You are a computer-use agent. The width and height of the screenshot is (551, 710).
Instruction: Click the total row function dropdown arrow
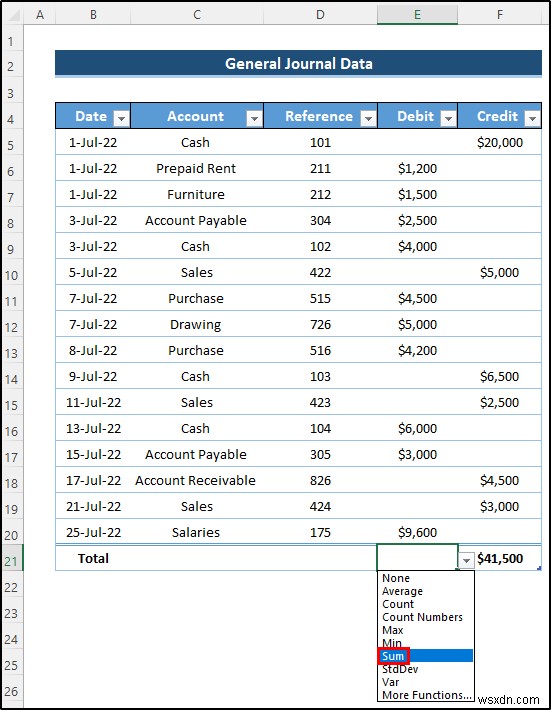pyautogui.click(x=466, y=561)
